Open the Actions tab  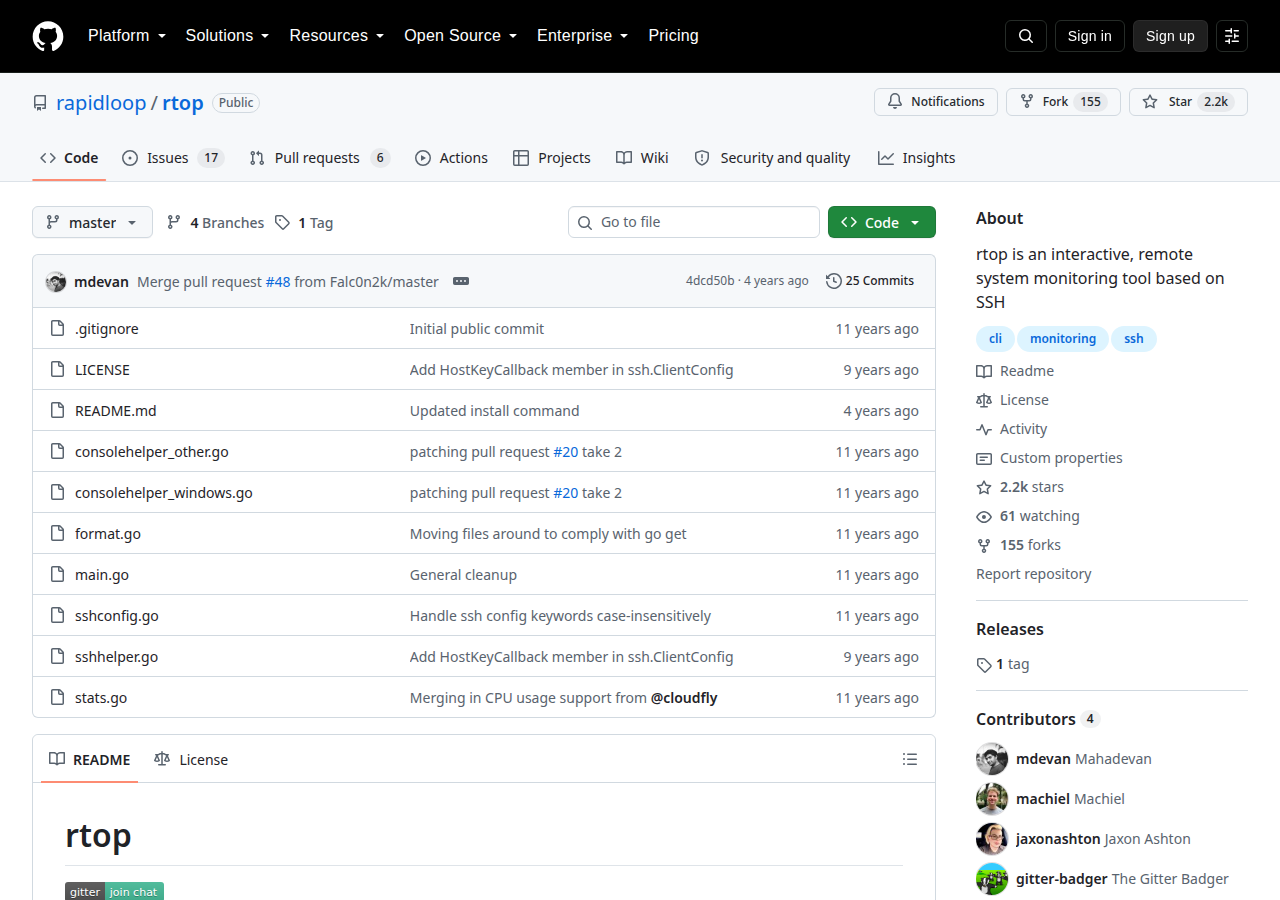click(x=451, y=158)
